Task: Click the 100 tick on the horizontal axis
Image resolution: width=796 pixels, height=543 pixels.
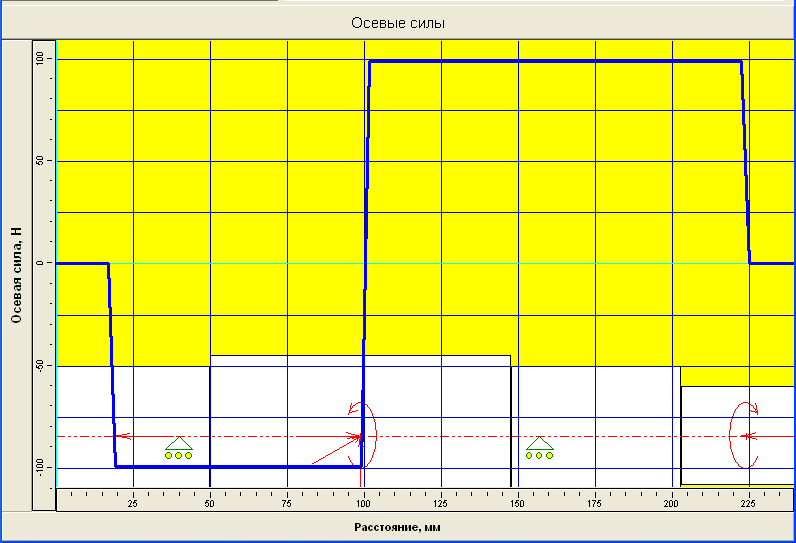Action: pos(363,503)
